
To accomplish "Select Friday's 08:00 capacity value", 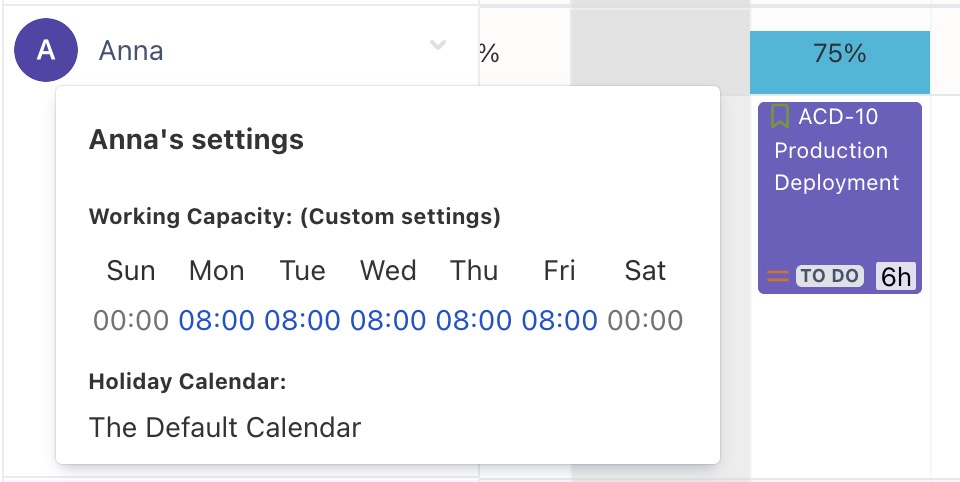I will click(x=559, y=320).
